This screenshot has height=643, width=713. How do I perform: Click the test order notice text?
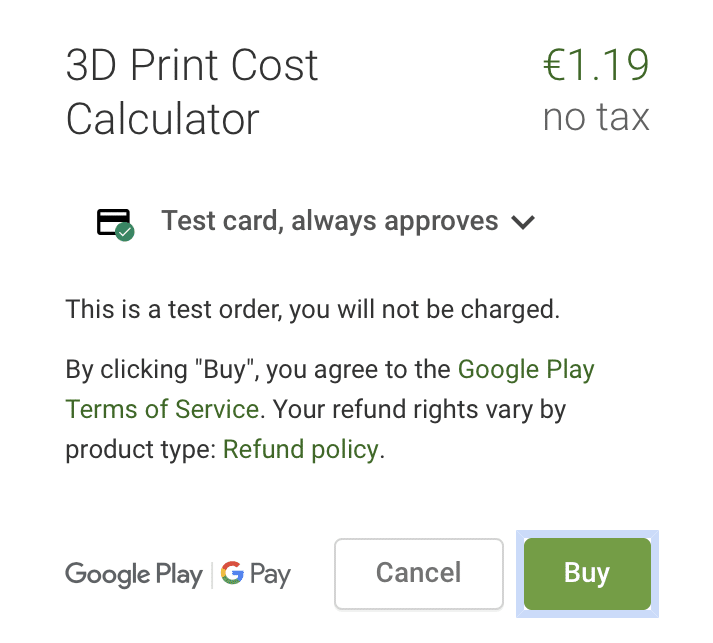(x=313, y=310)
